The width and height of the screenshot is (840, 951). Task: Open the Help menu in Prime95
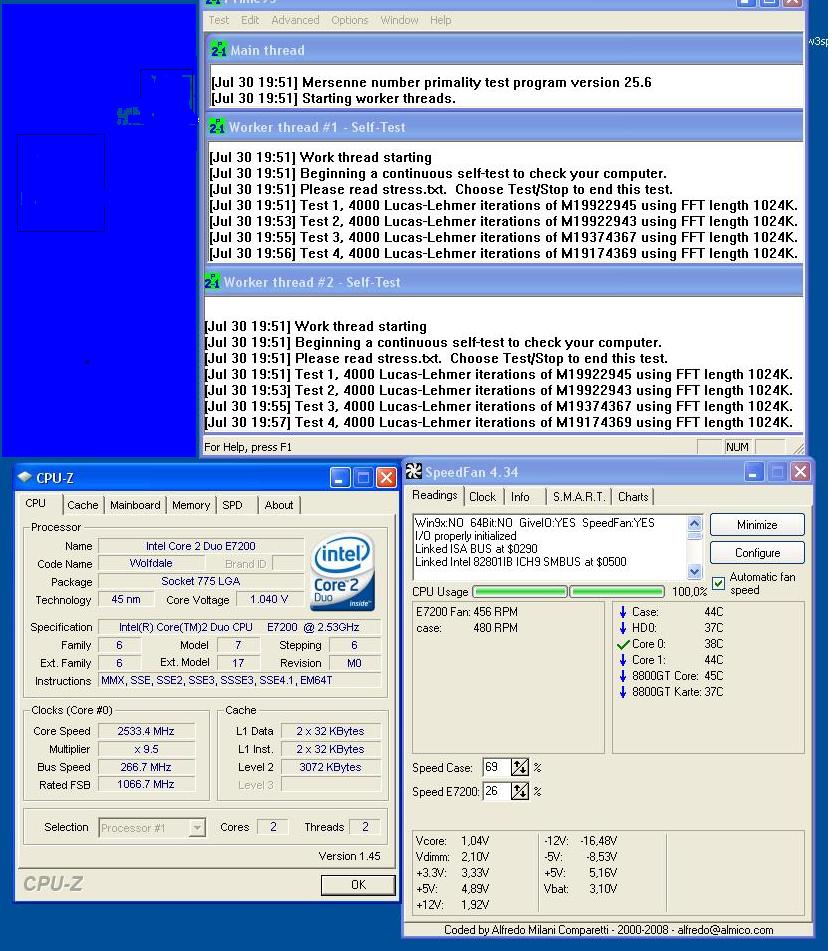point(440,20)
